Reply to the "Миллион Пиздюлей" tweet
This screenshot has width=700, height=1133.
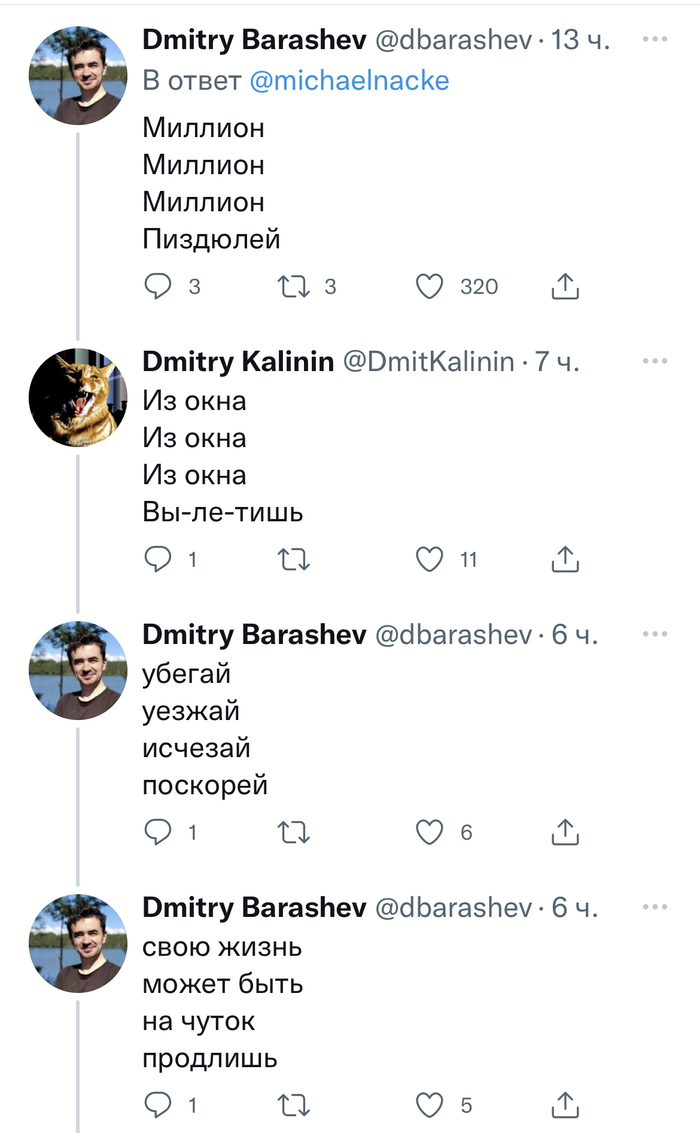point(159,287)
